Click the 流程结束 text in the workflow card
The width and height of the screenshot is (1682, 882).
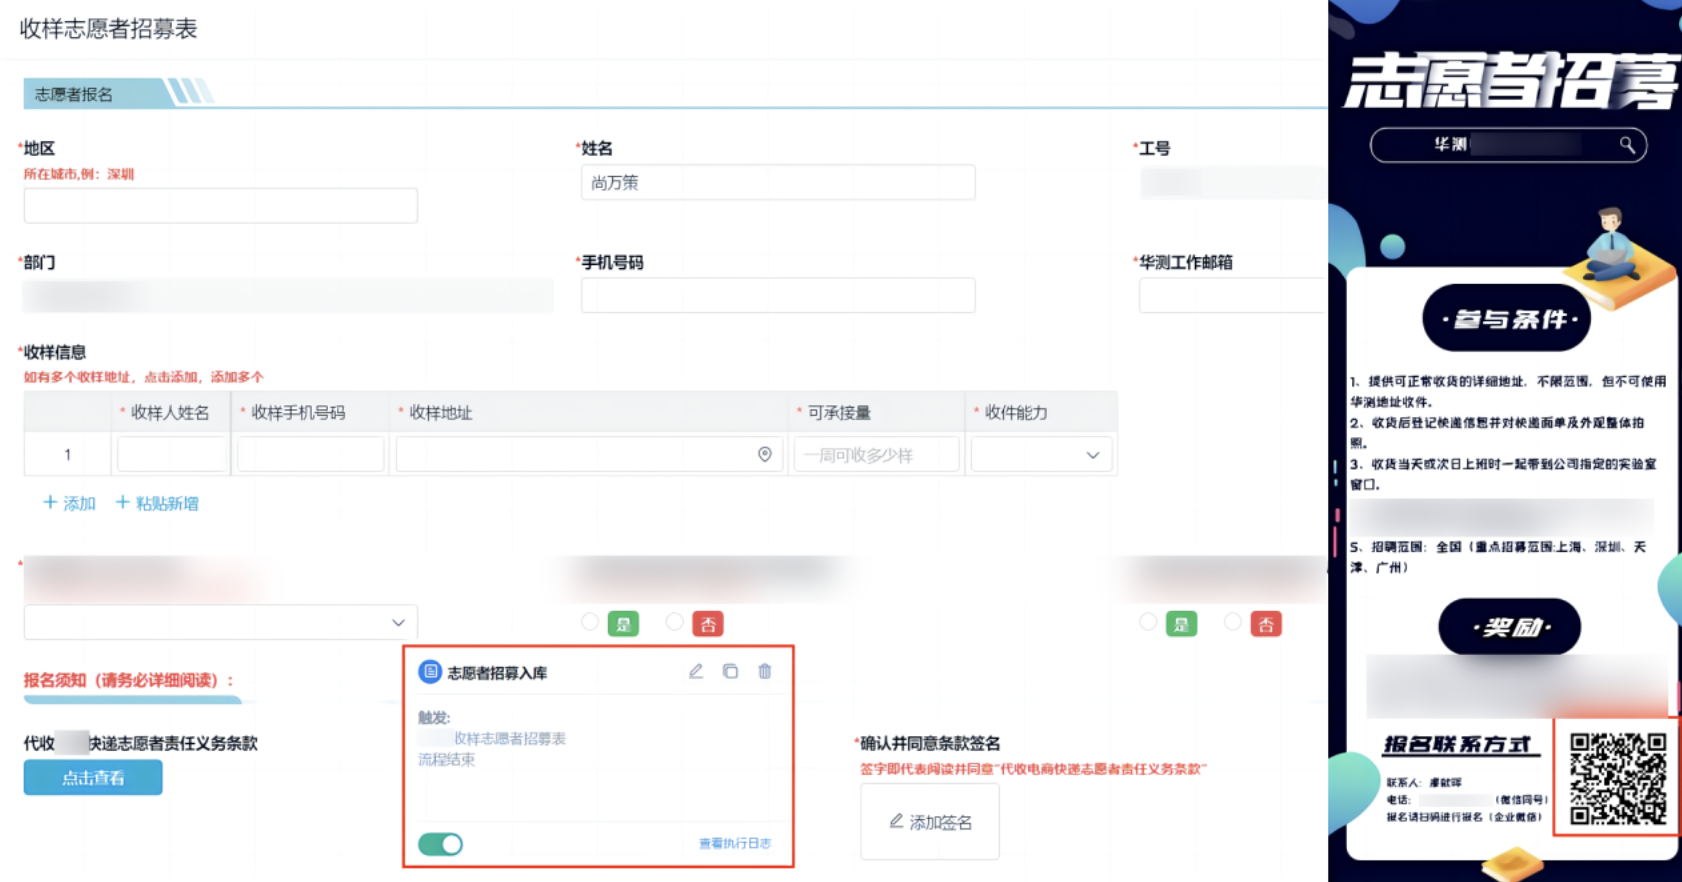(x=446, y=759)
